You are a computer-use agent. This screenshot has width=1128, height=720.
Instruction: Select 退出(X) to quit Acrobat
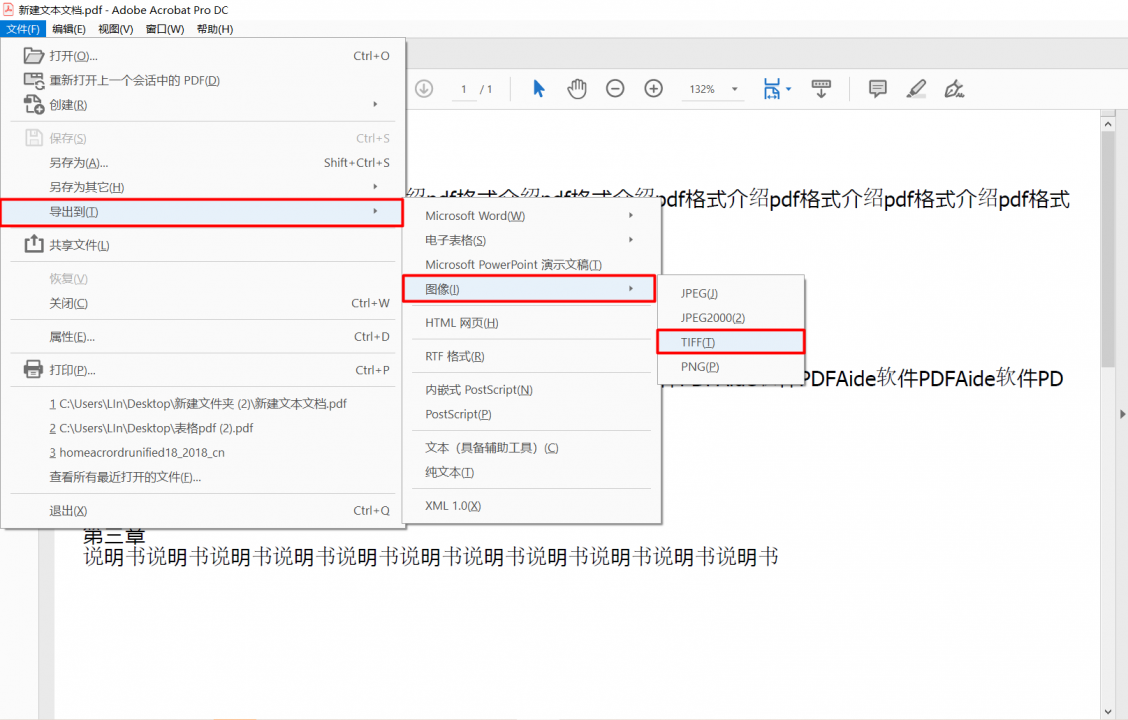pos(204,511)
